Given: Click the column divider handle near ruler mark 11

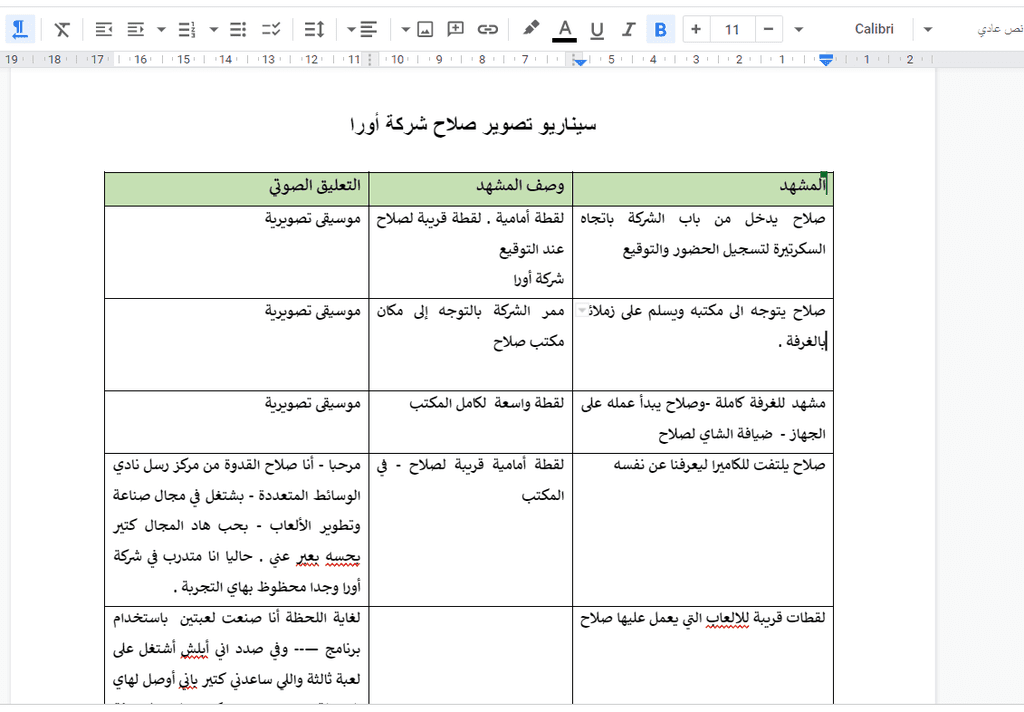Looking at the screenshot, I should point(370,60).
